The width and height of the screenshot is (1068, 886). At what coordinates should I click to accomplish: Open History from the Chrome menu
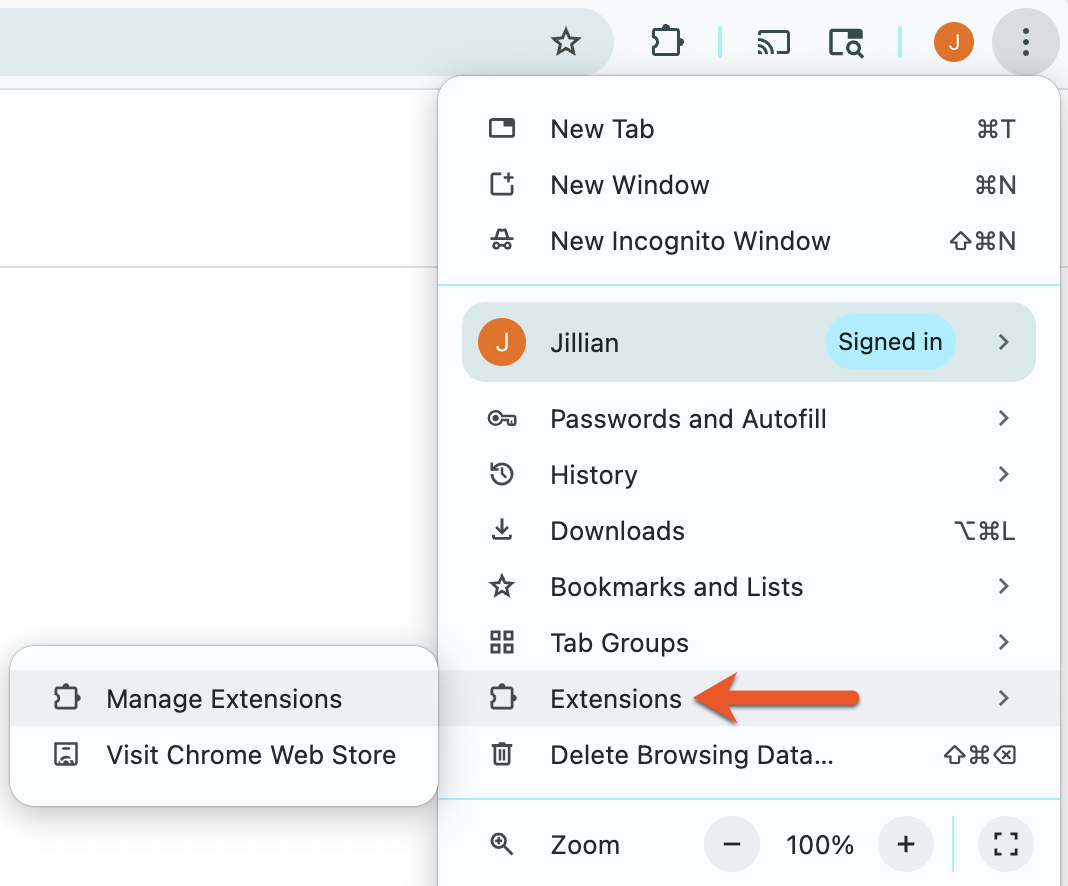coord(593,475)
